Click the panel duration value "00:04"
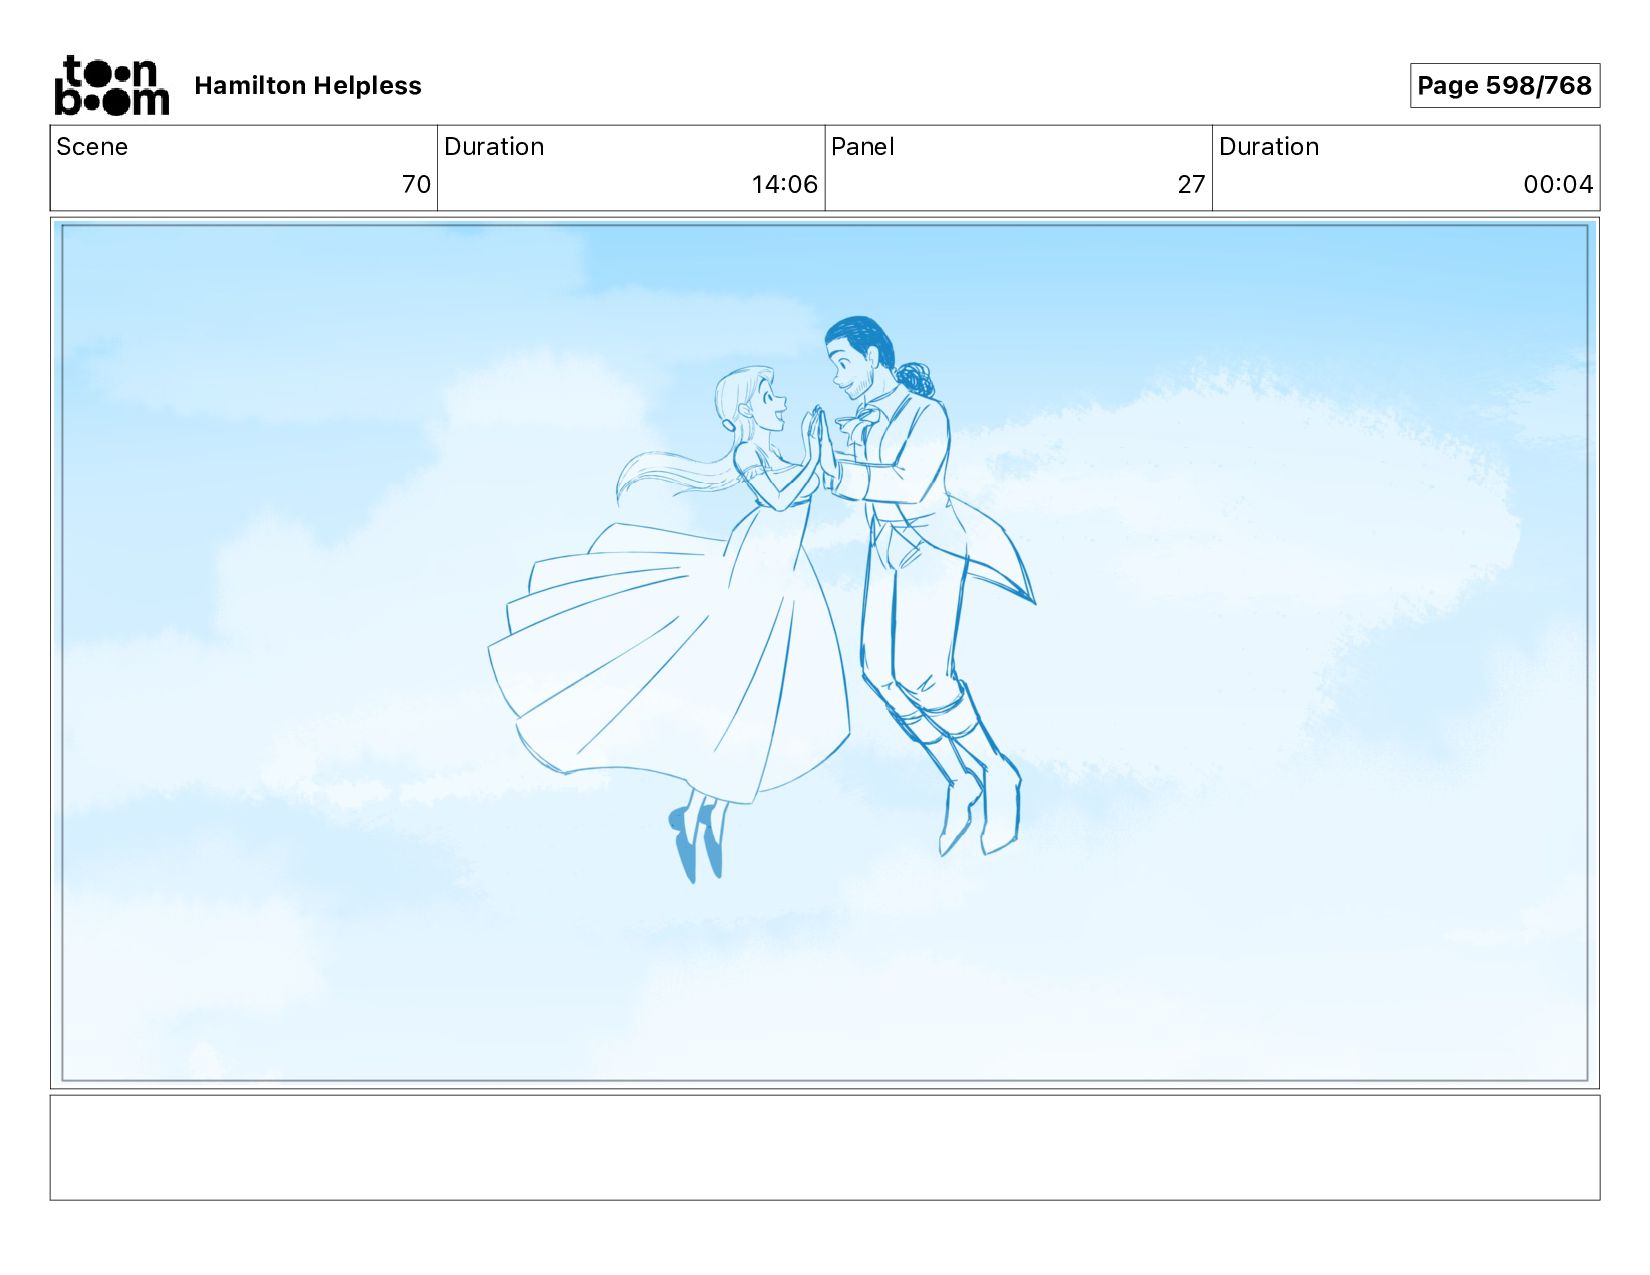The image size is (1650, 1275). pos(1558,185)
